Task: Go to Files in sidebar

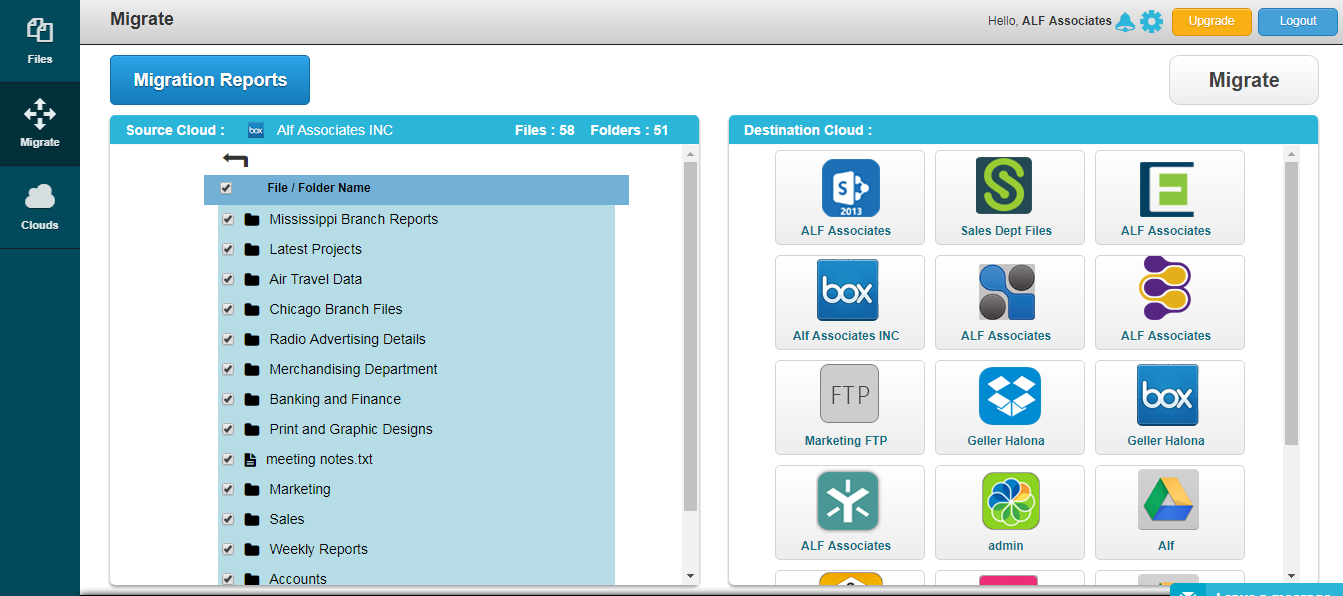Action: coord(40,41)
